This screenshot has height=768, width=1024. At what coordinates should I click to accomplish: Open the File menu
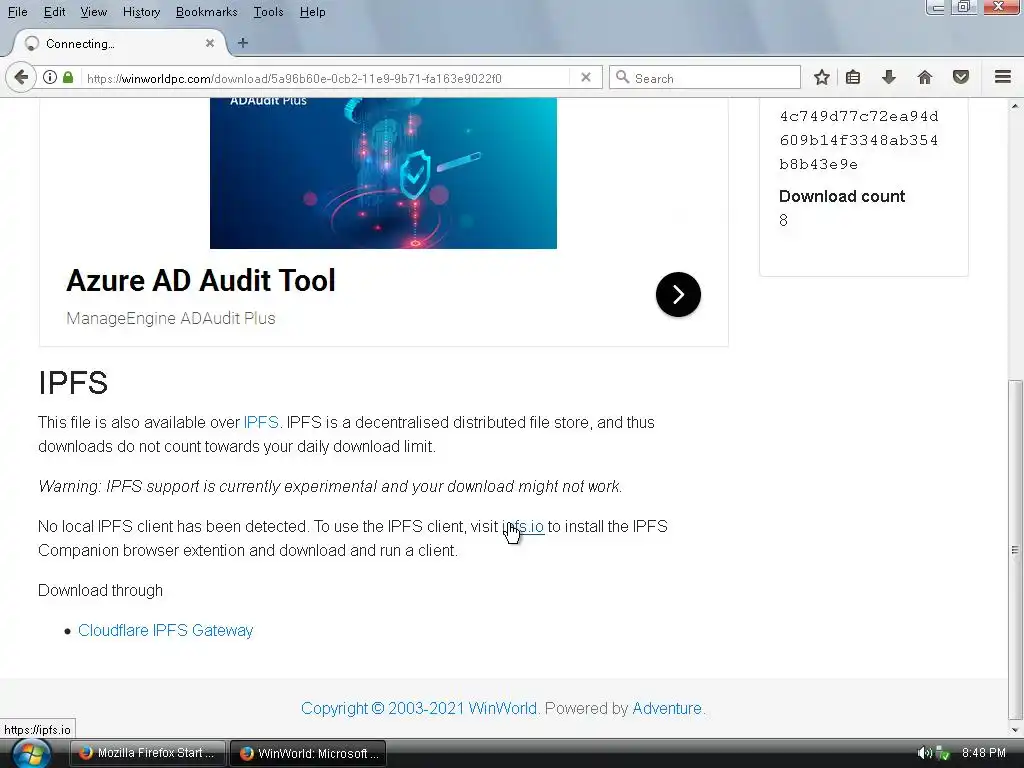[x=18, y=12]
